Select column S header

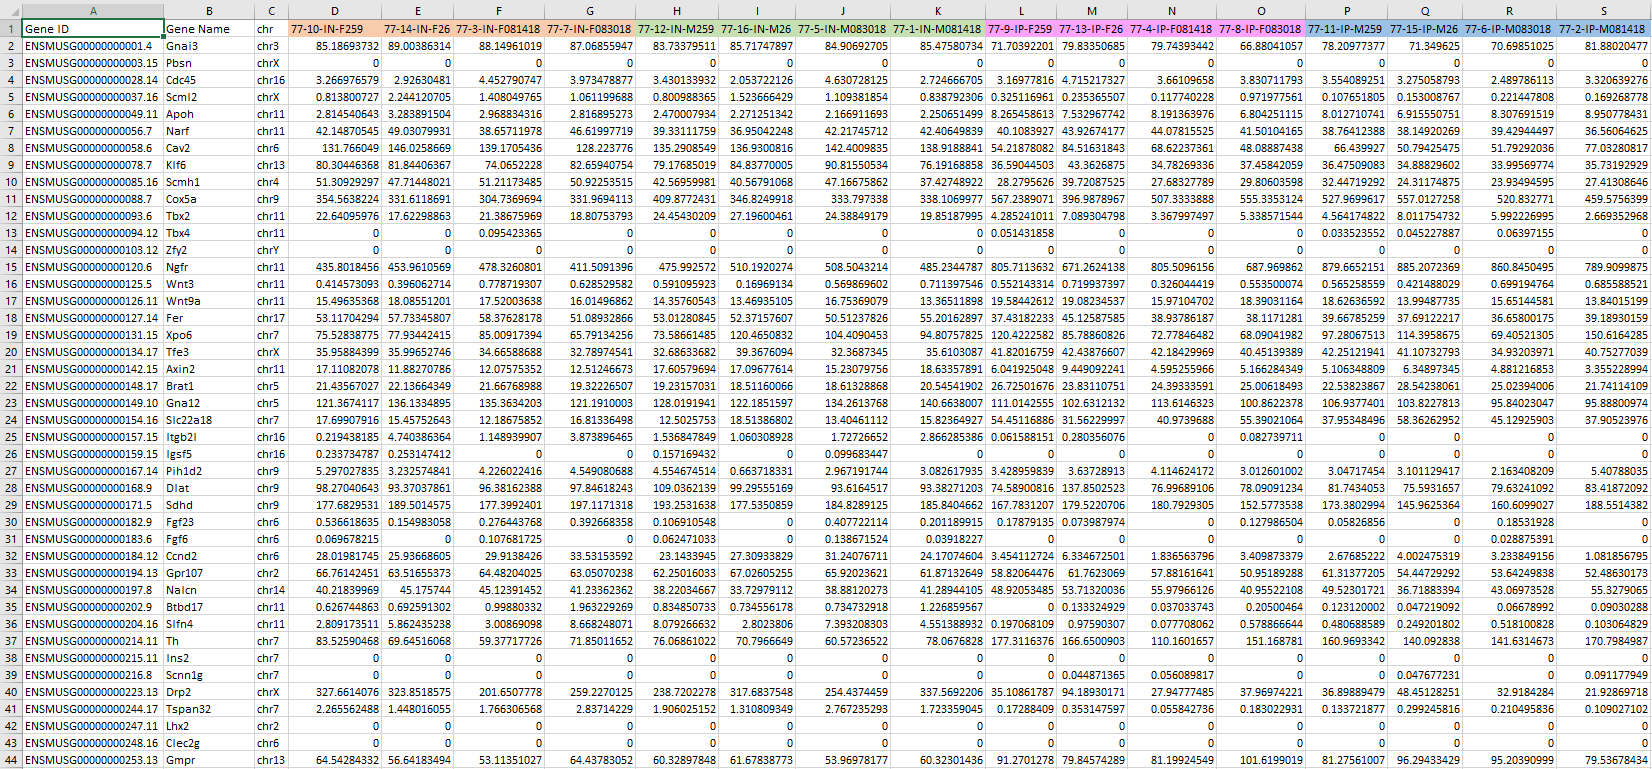point(1603,10)
